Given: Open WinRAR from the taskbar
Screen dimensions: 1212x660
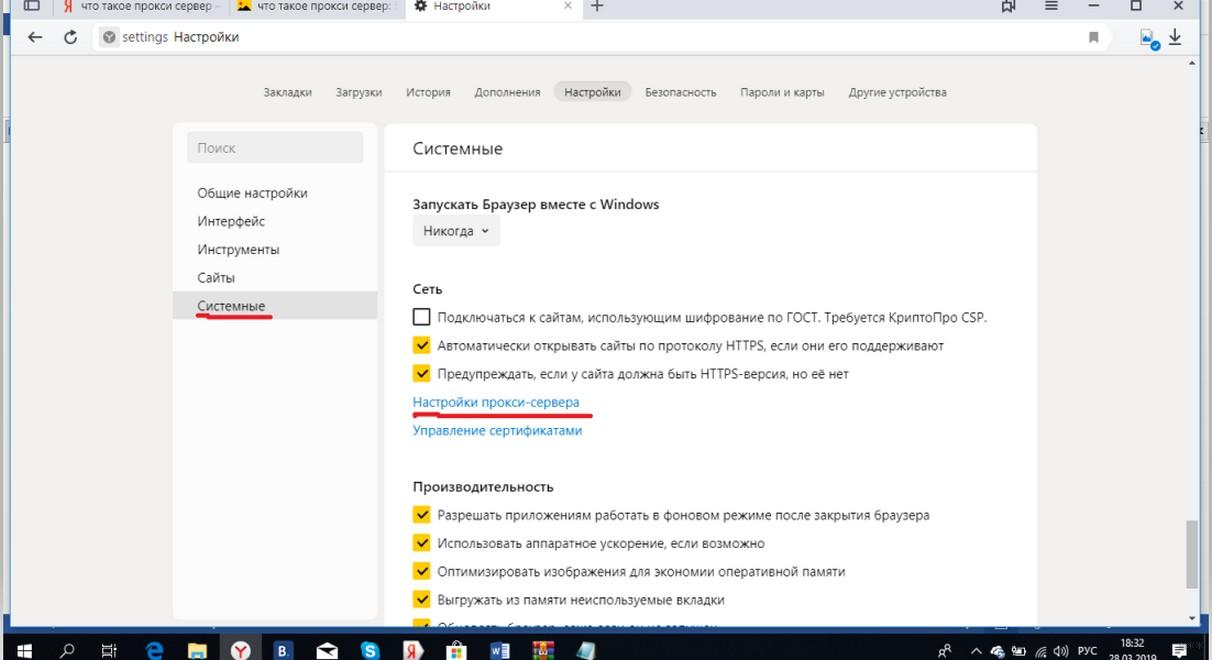Looking at the screenshot, I should pyautogui.click(x=543, y=650).
